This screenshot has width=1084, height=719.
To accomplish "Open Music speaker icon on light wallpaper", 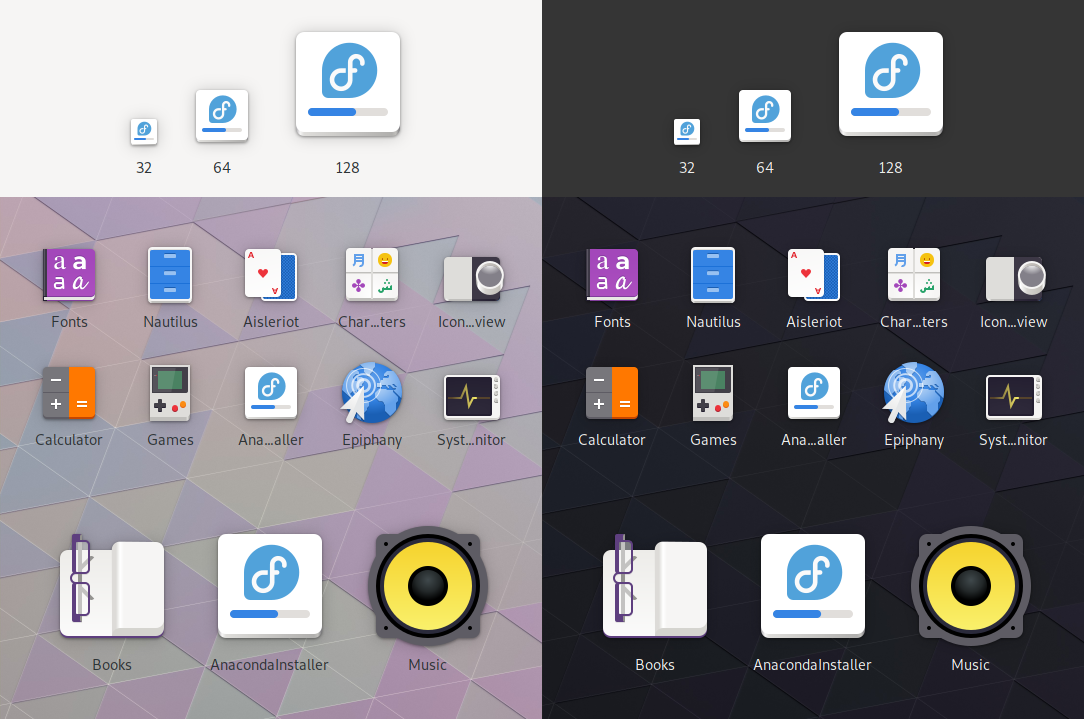I will pyautogui.click(x=428, y=586).
